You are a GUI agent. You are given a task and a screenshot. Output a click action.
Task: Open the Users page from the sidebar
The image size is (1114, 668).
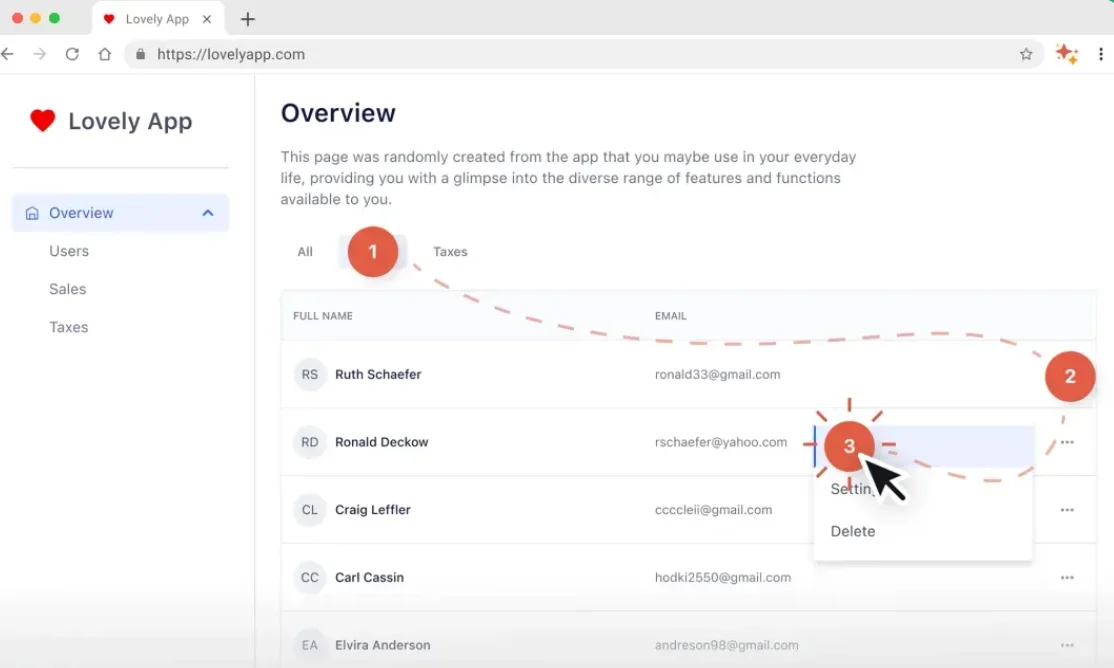coord(68,251)
